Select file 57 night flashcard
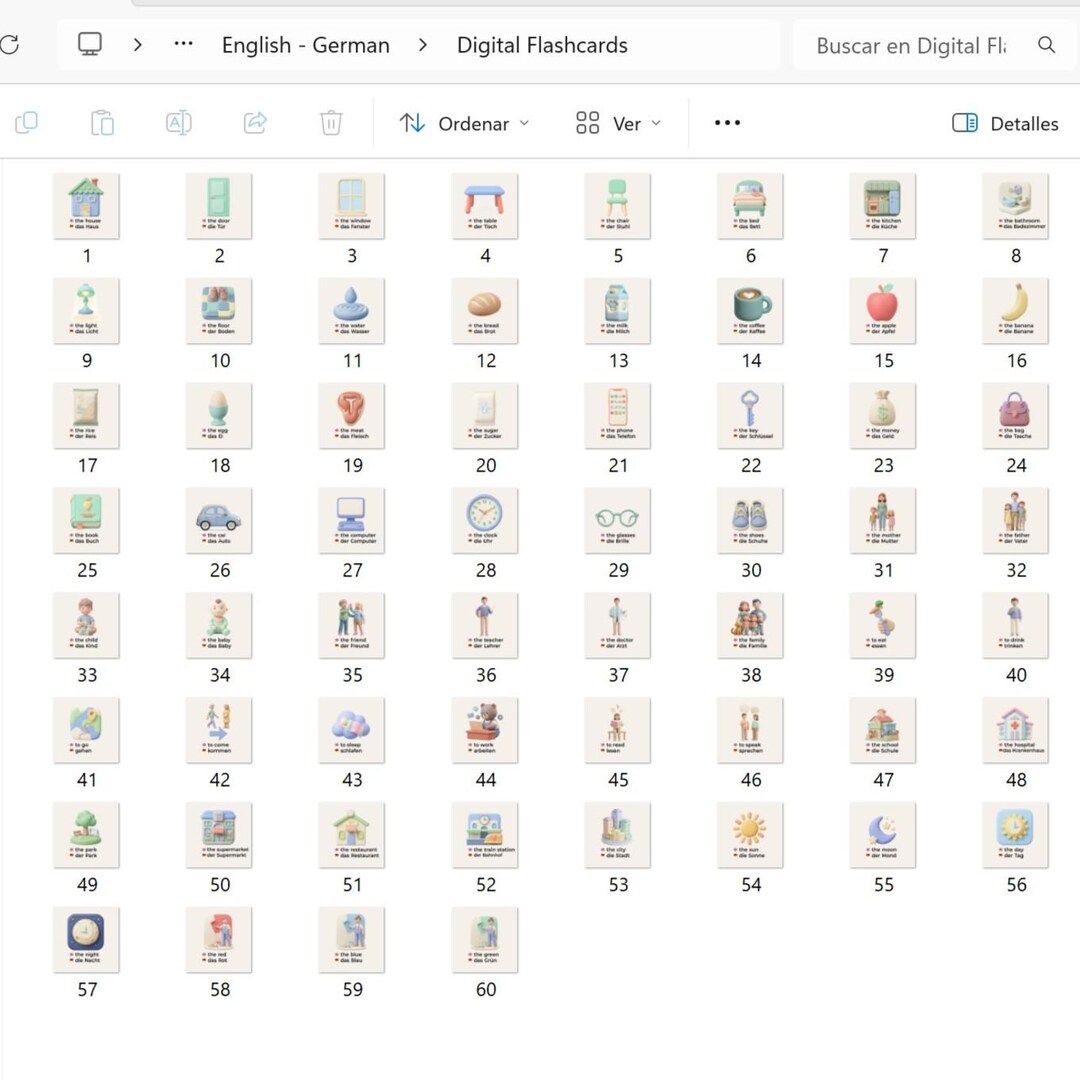The image size is (1080, 1080). (86, 939)
